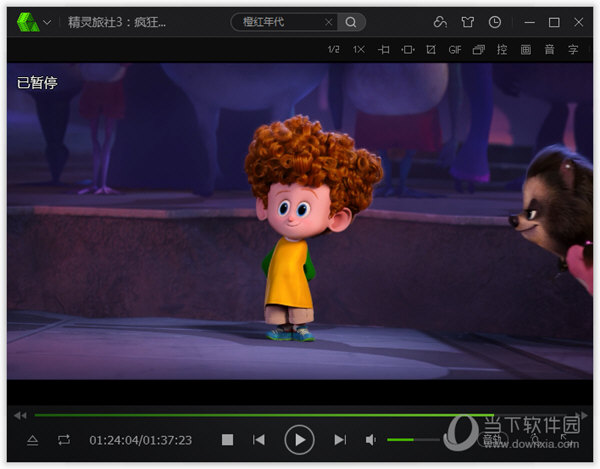Clear the search box text
This screenshot has height=469, width=600.
coord(328,22)
